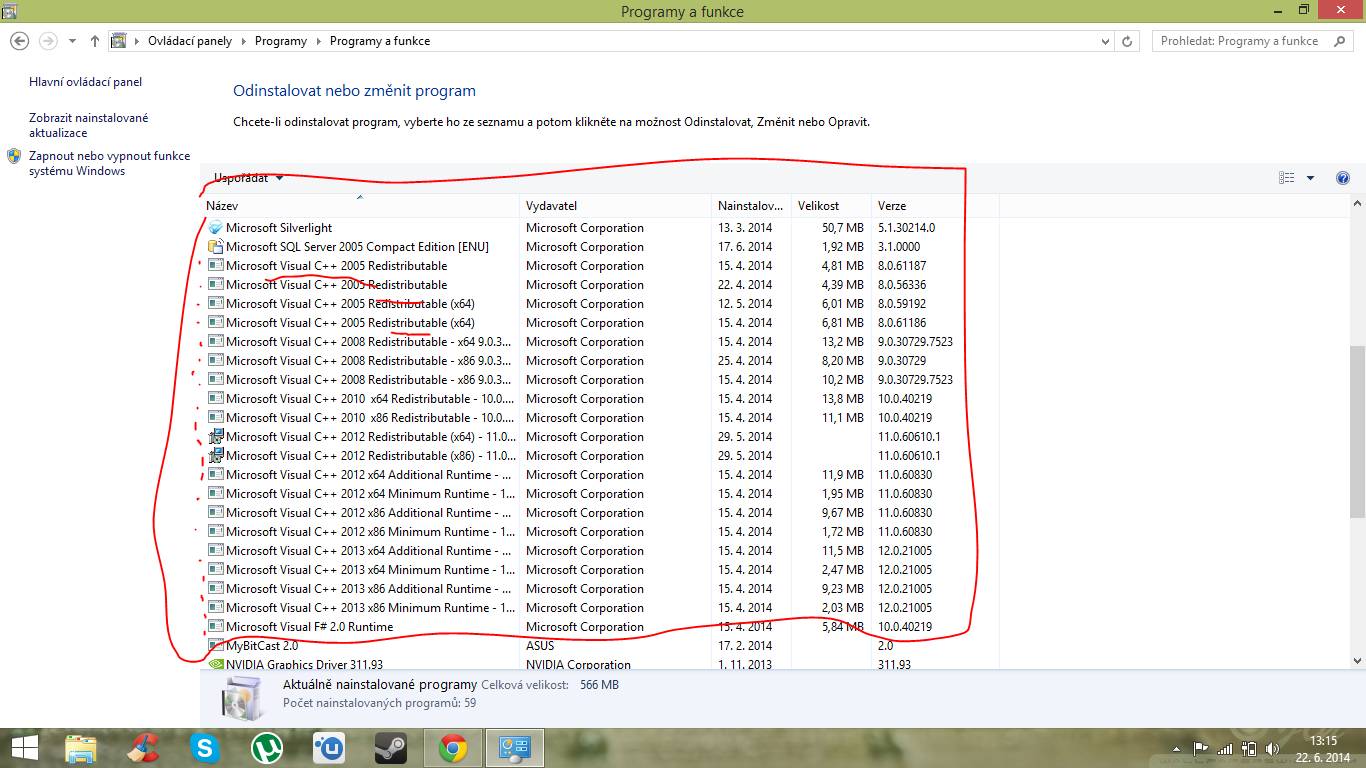Image resolution: width=1366 pixels, height=768 pixels.
Task: Select Visual C++ 2013 x64 Additional Runtime
Action: click(600, 551)
